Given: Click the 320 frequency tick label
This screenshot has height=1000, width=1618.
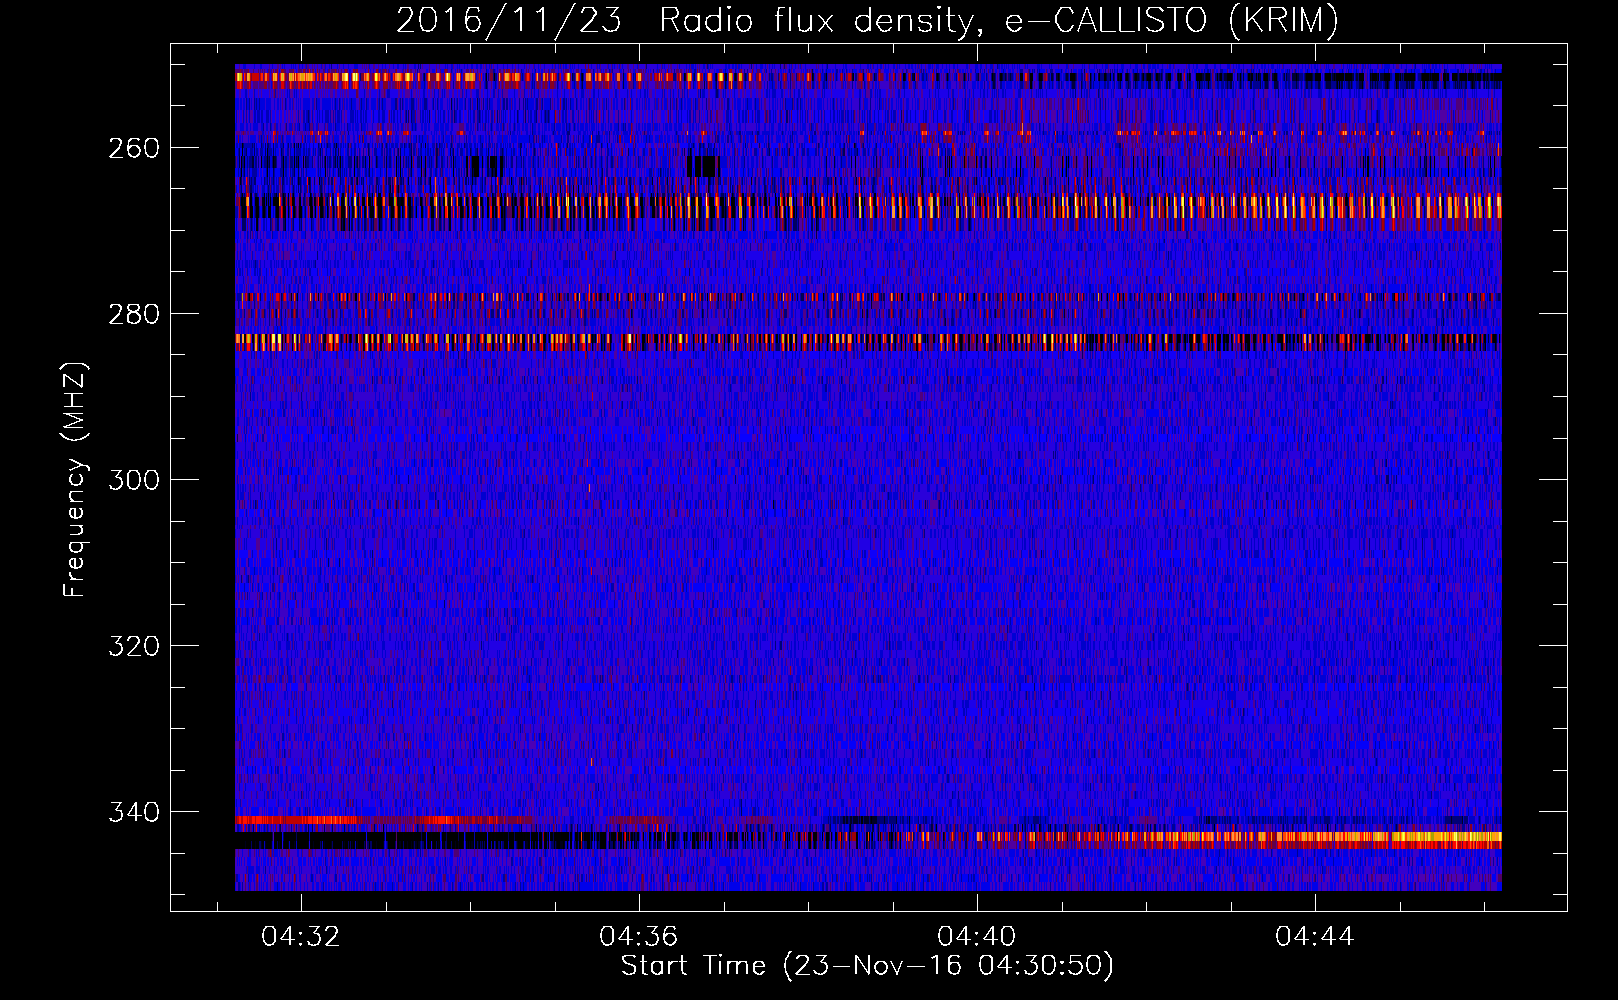Looking at the screenshot, I should pyautogui.click(x=134, y=646).
